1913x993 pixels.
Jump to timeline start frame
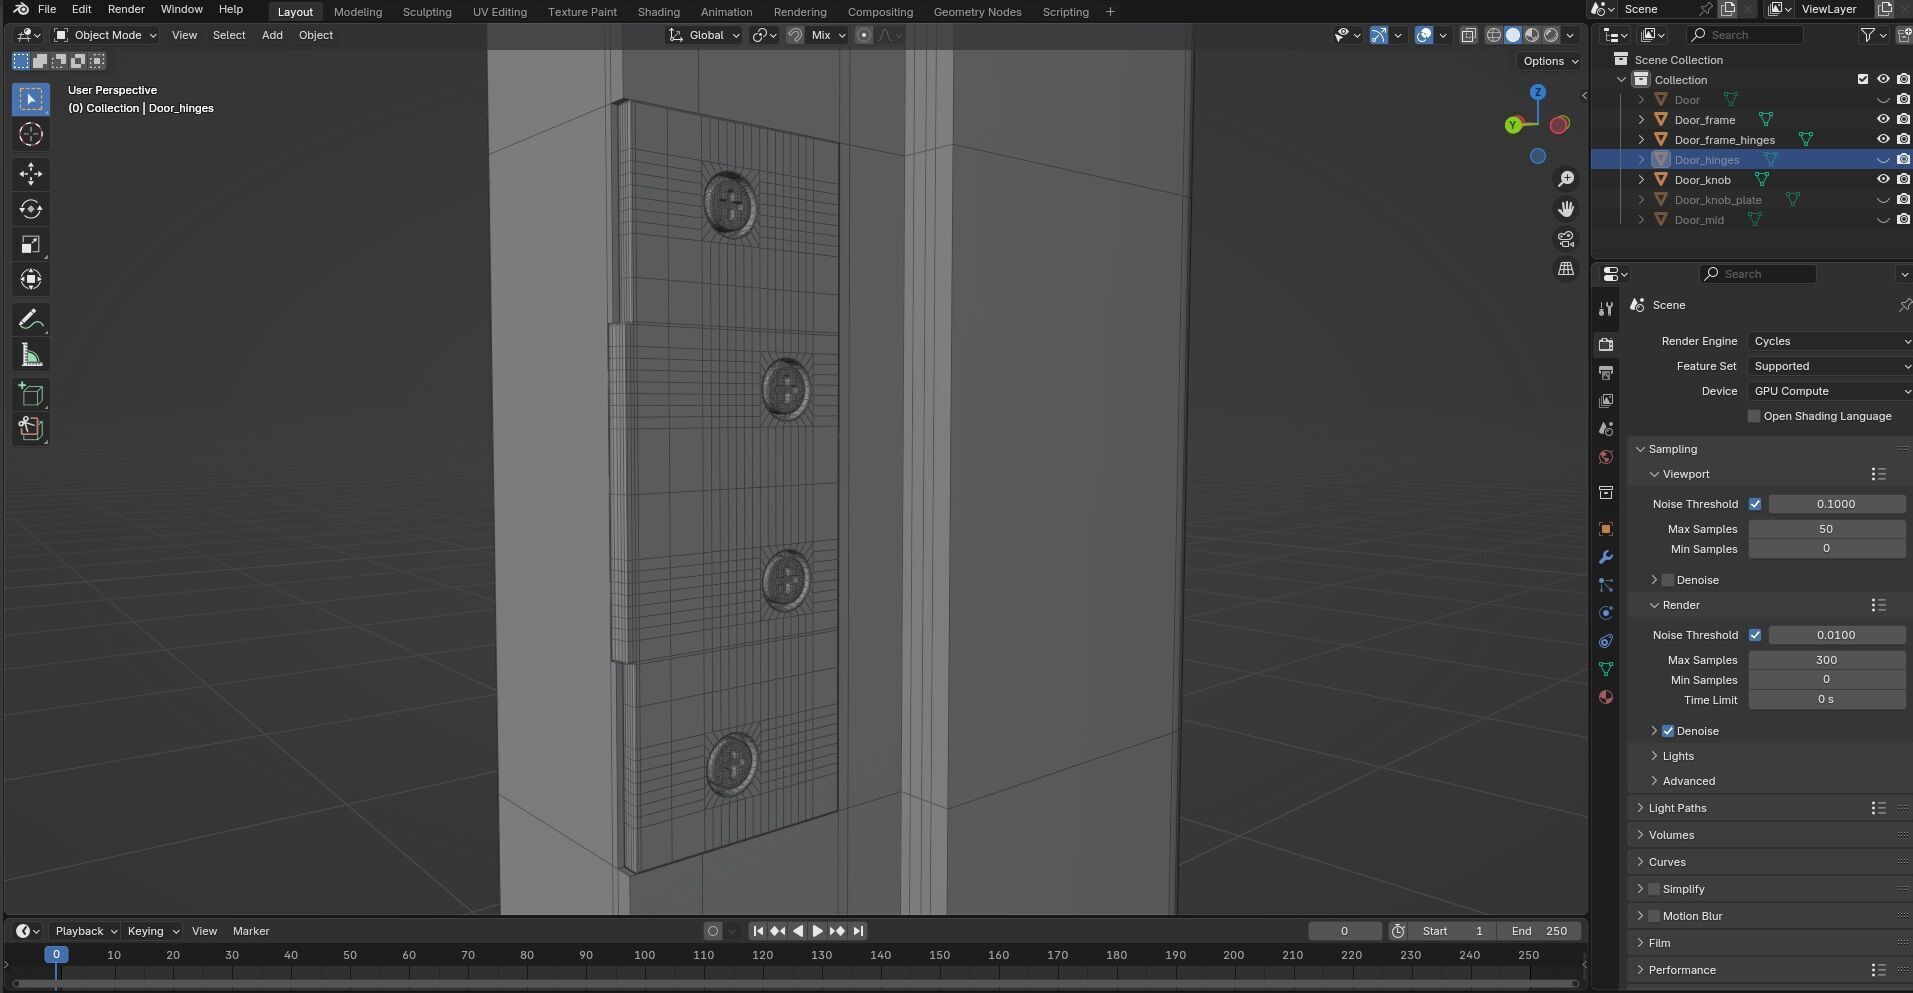click(x=758, y=931)
